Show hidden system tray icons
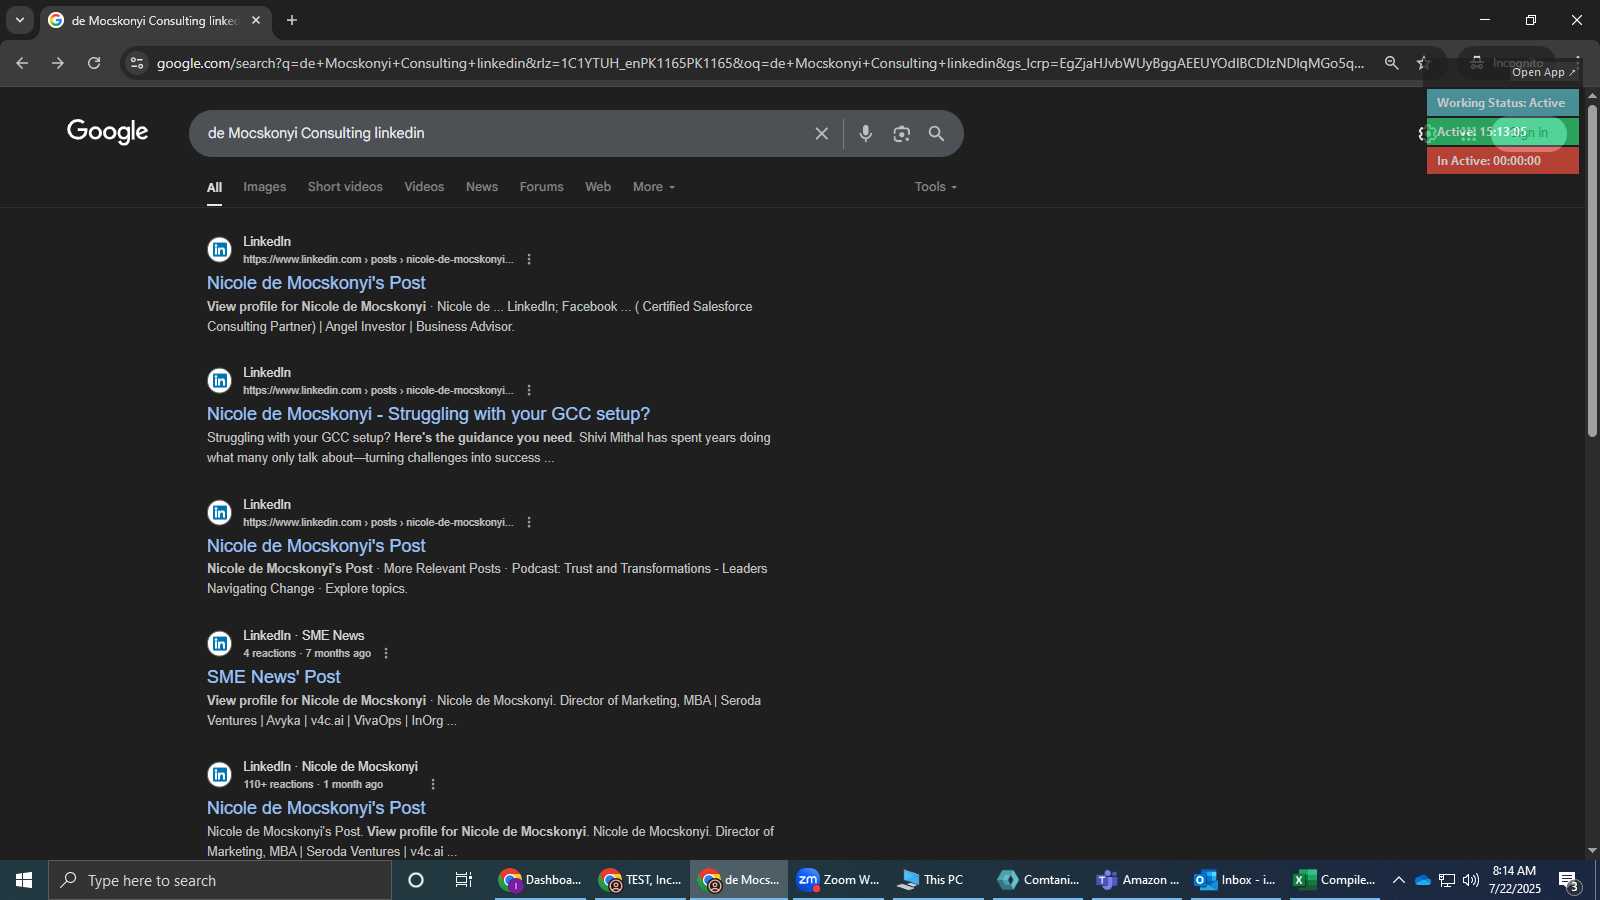Screen dimensions: 1600x900 coord(1399,880)
